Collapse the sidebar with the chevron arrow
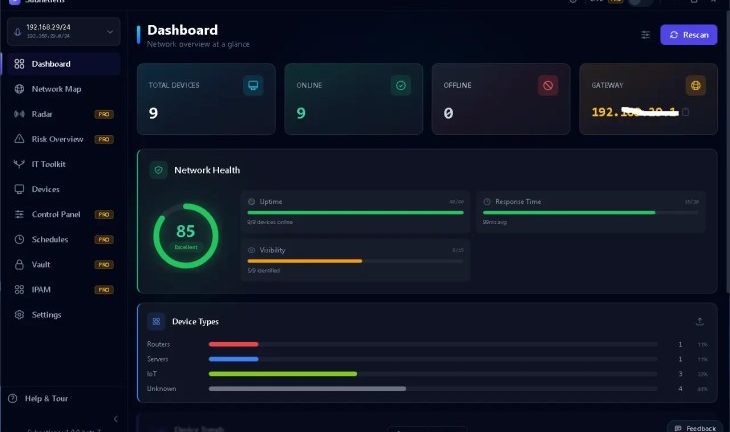Image resolution: width=730 pixels, height=432 pixels. coord(115,419)
